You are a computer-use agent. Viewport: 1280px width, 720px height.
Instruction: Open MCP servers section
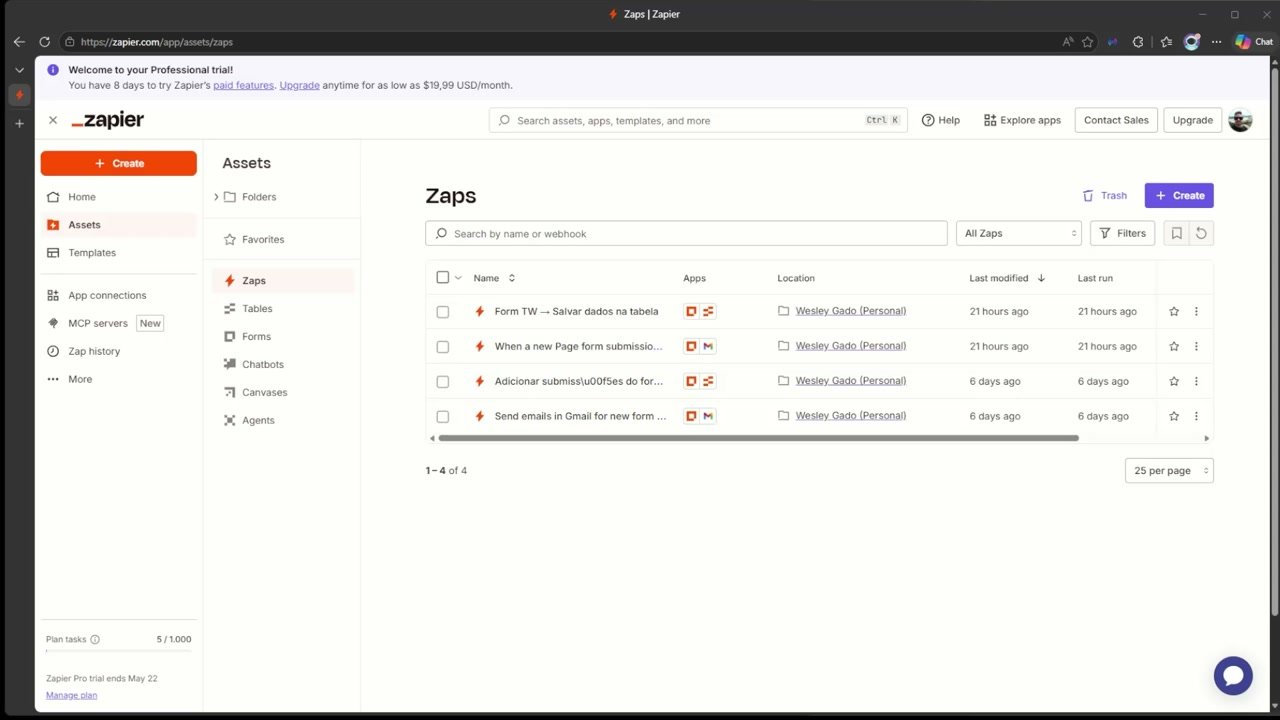[x=98, y=323]
